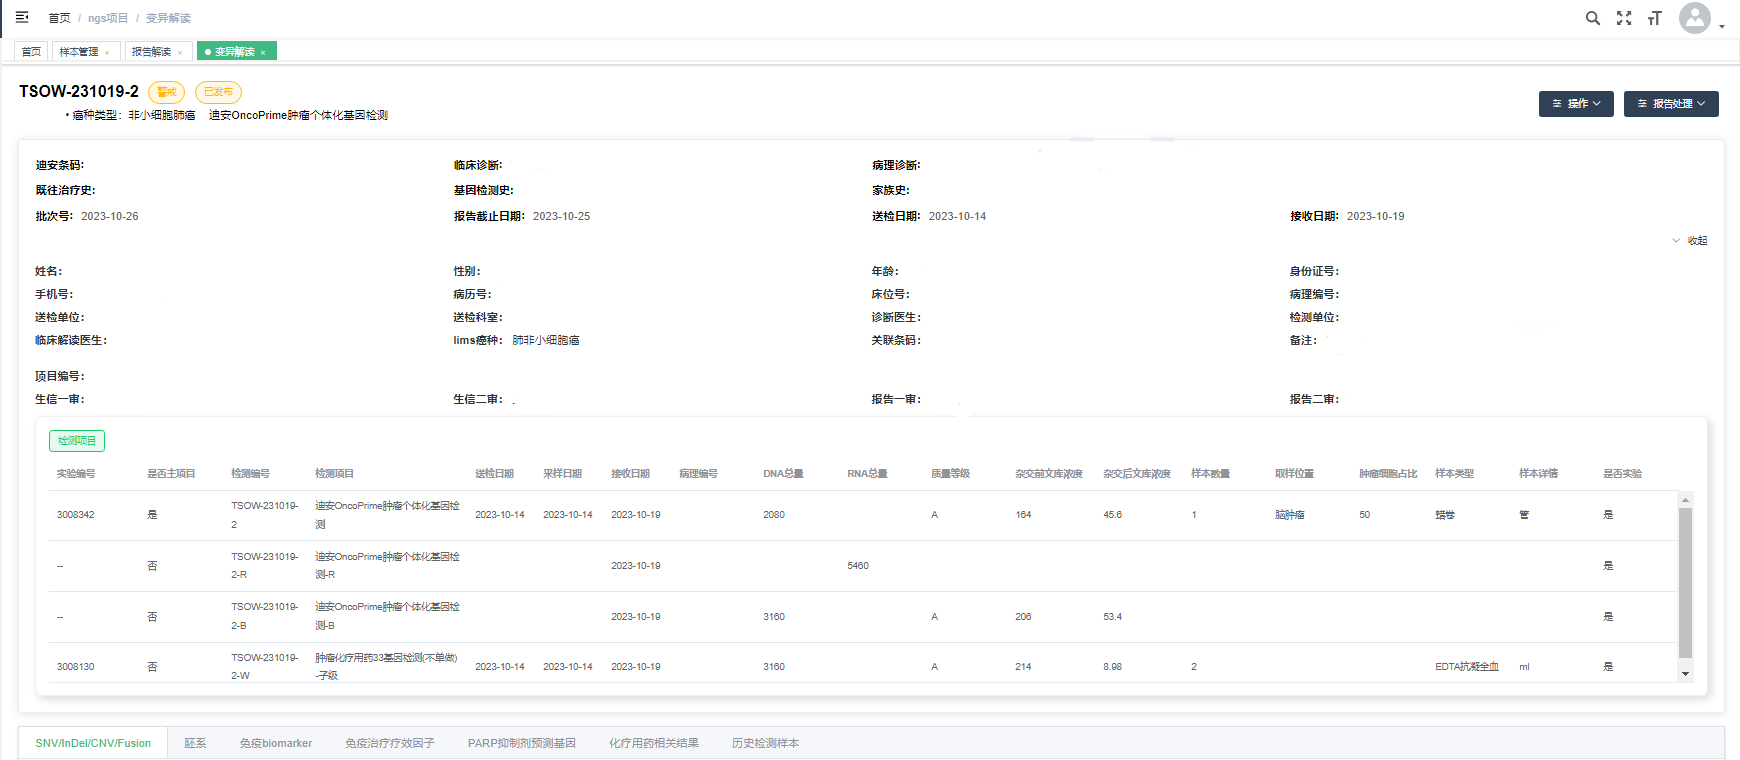Click the 检测项目 button

pyautogui.click(x=77, y=441)
